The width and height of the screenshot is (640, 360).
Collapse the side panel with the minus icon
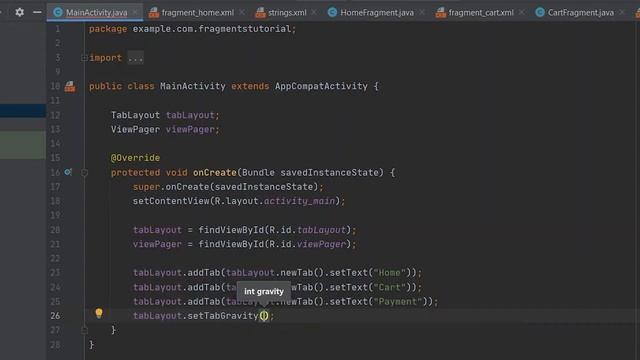click(37, 12)
